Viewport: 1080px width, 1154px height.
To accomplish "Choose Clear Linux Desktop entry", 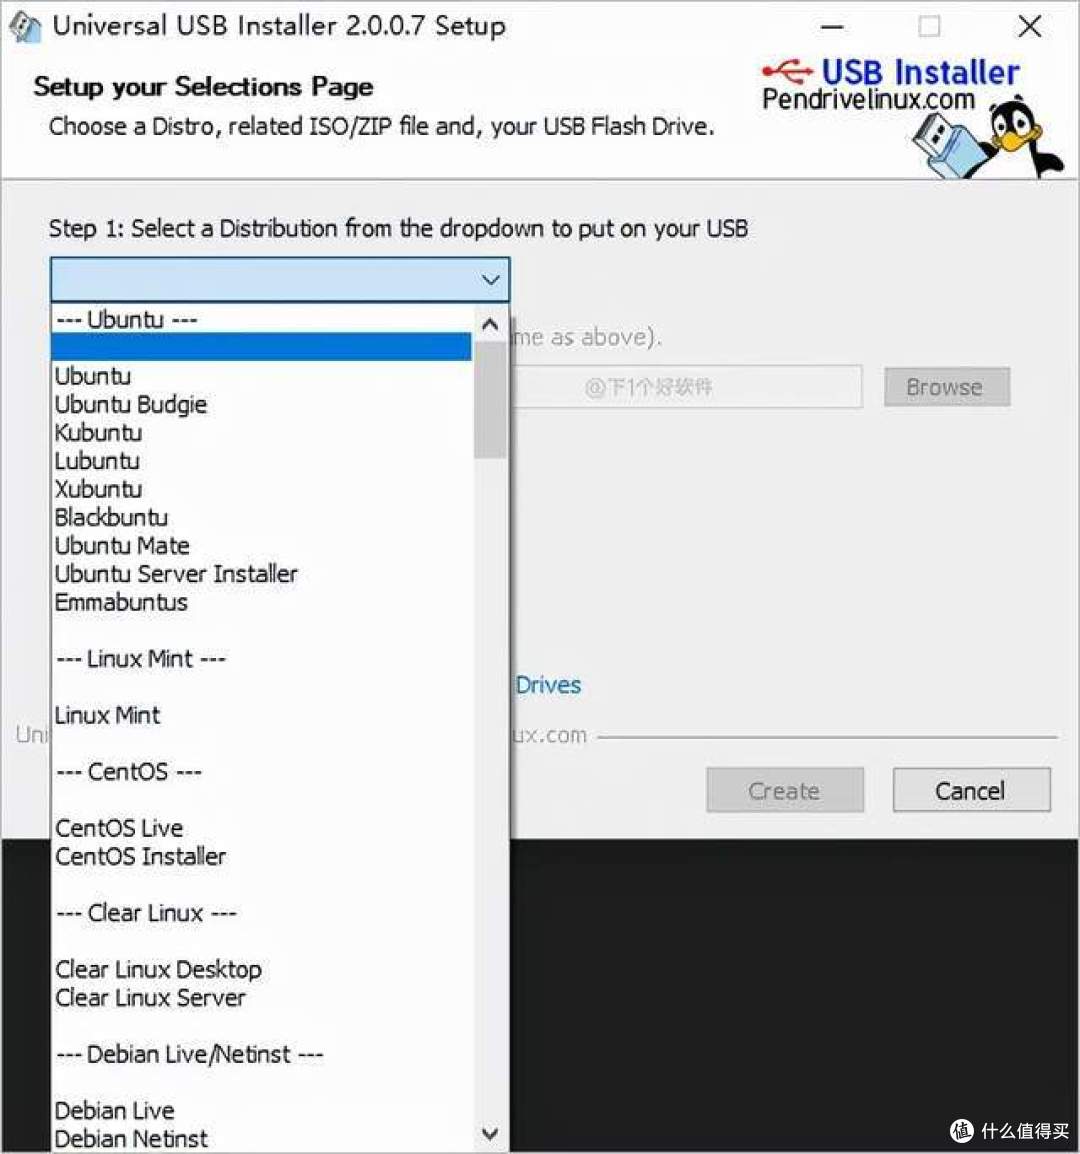I will (261, 969).
